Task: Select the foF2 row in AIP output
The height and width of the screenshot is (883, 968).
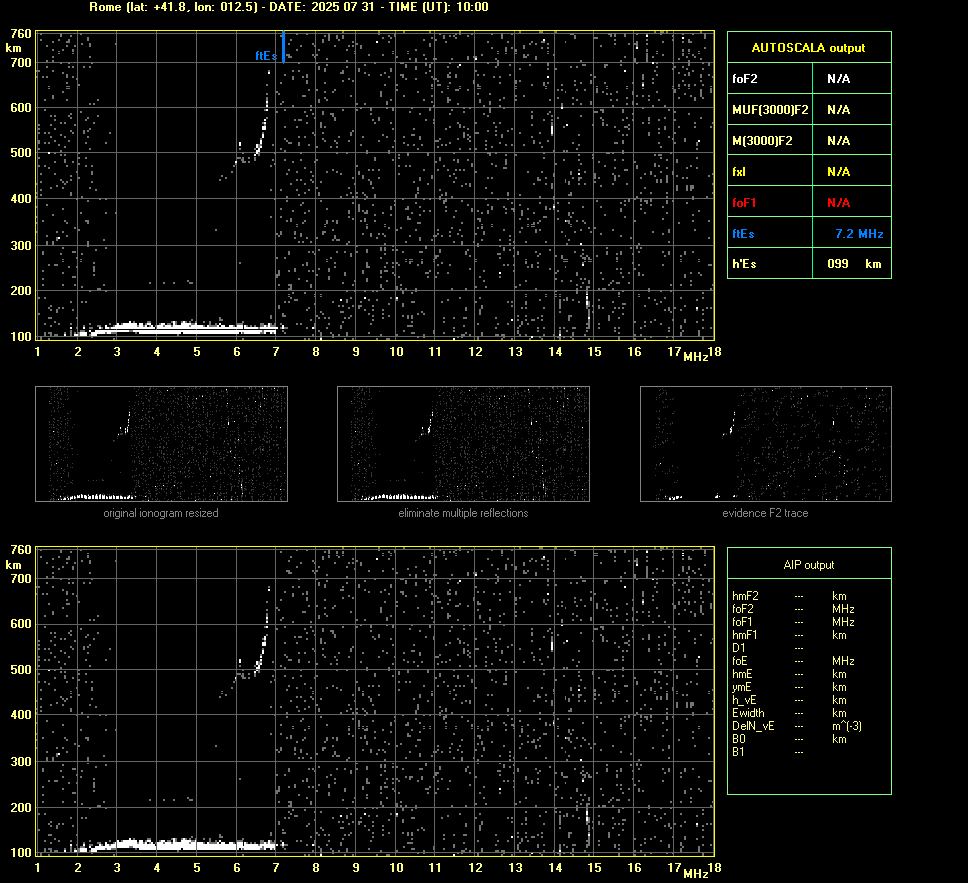Action: 793,609
